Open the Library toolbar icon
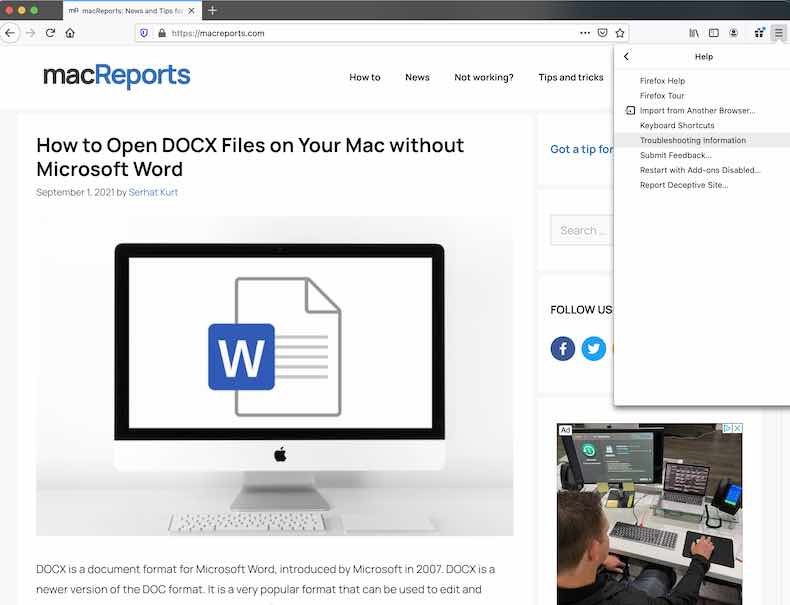 point(694,33)
